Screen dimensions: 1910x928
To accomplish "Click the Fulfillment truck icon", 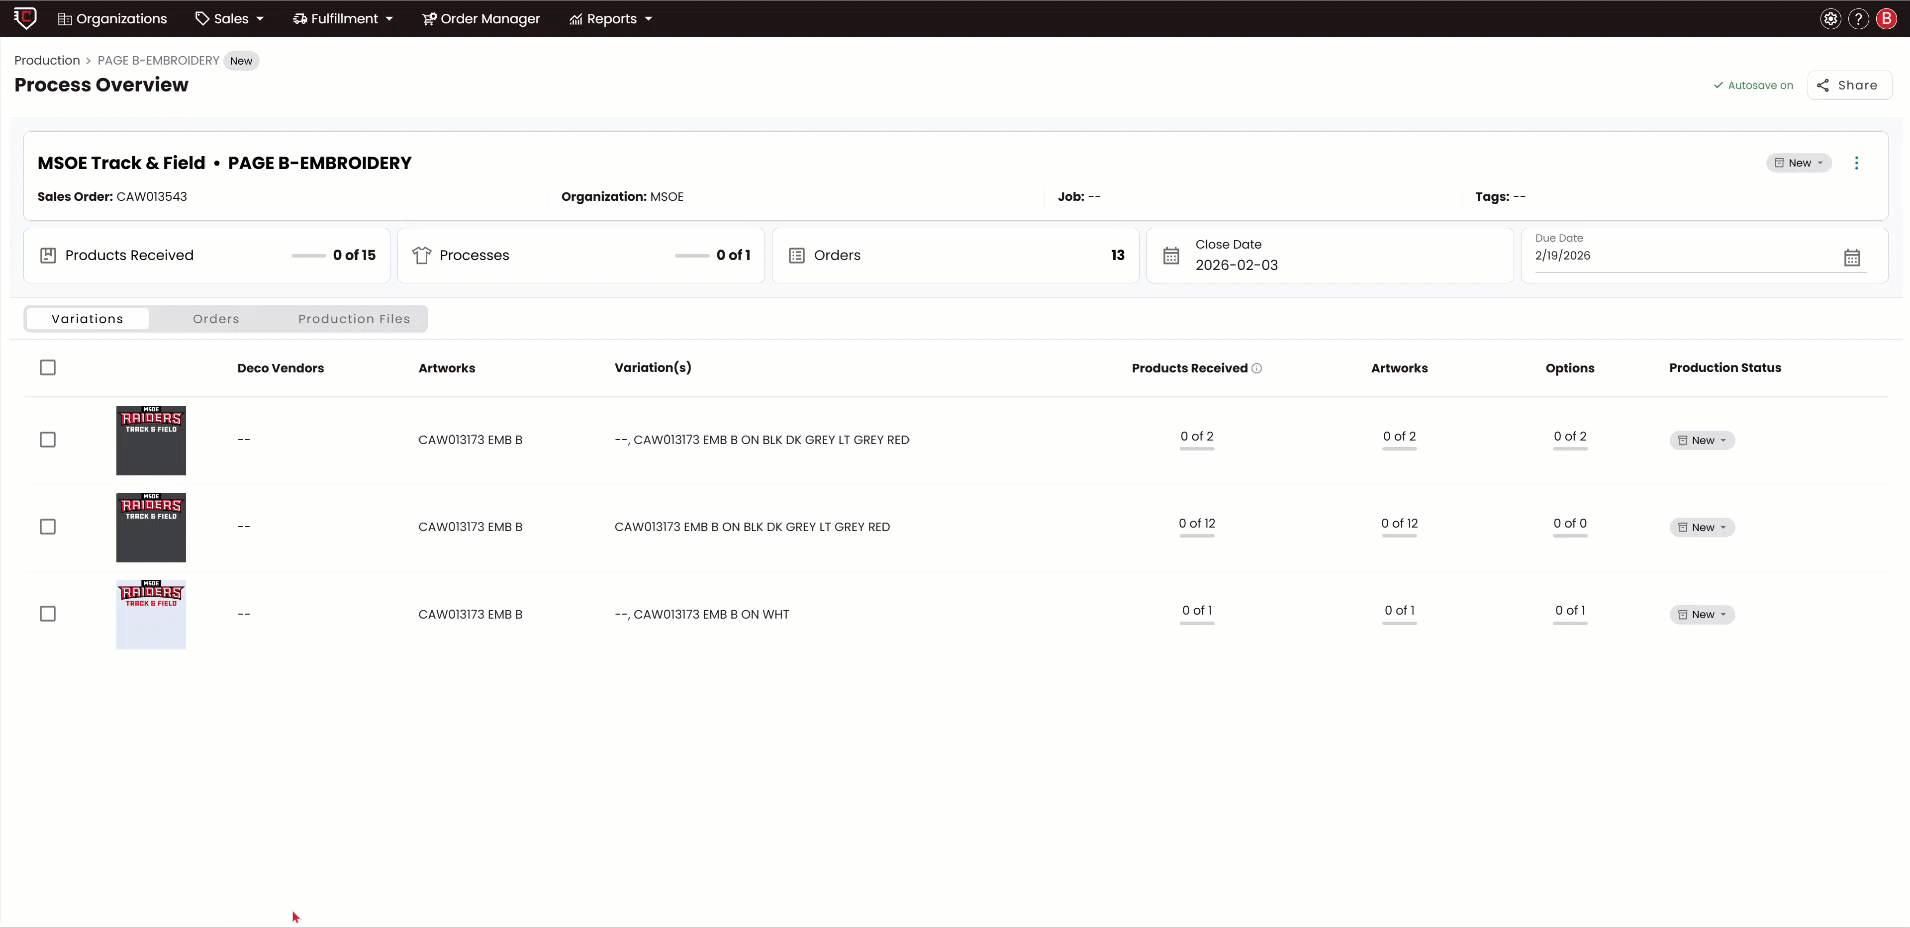I will pyautogui.click(x=298, y=18).
